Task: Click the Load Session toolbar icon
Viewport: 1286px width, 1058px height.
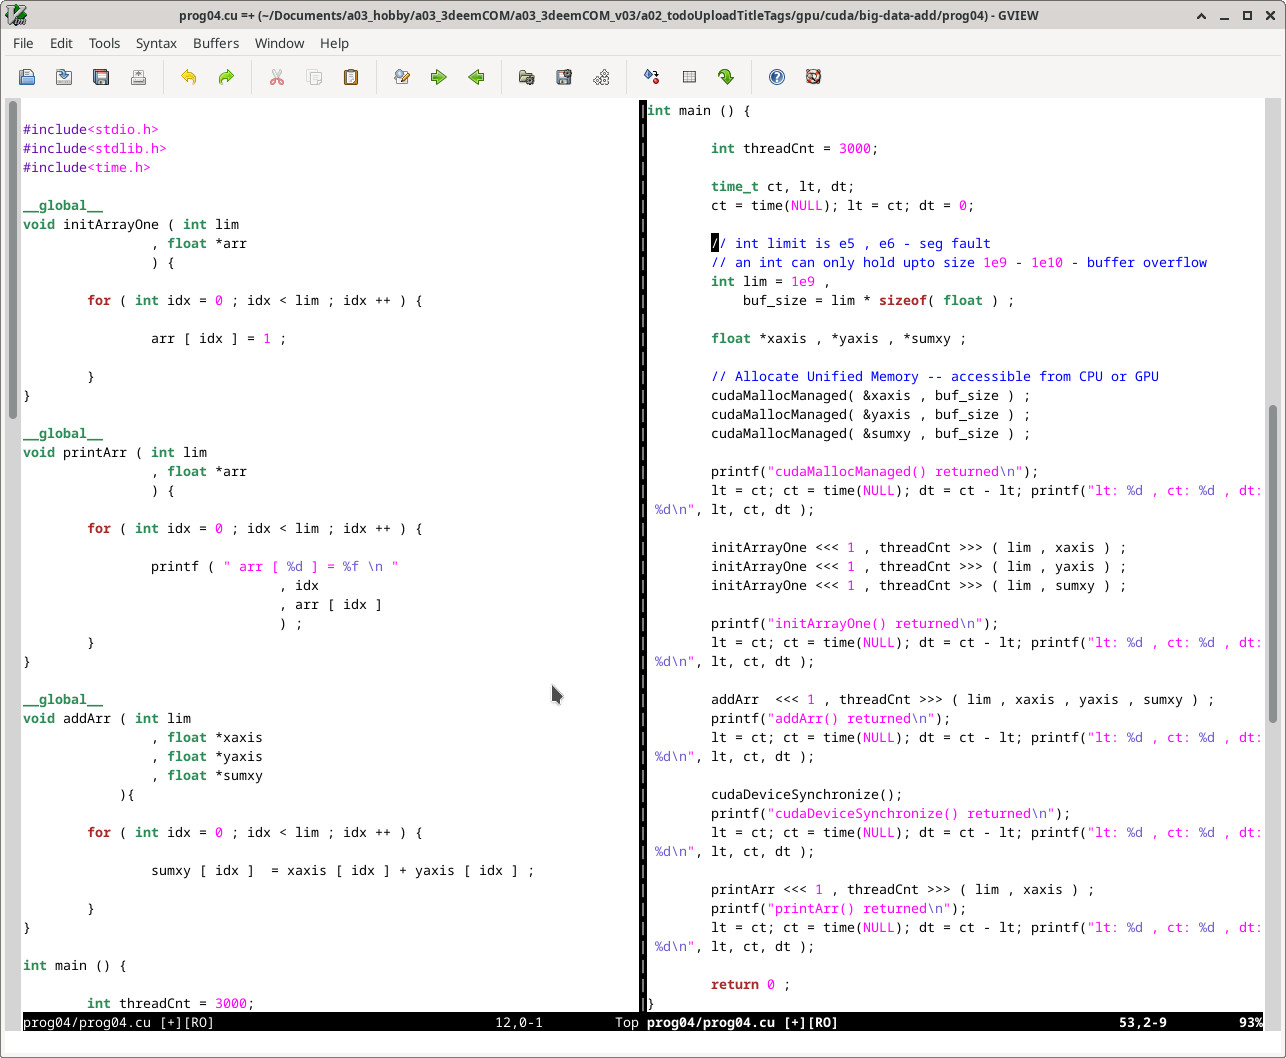Action: click(x=527, y=77)
